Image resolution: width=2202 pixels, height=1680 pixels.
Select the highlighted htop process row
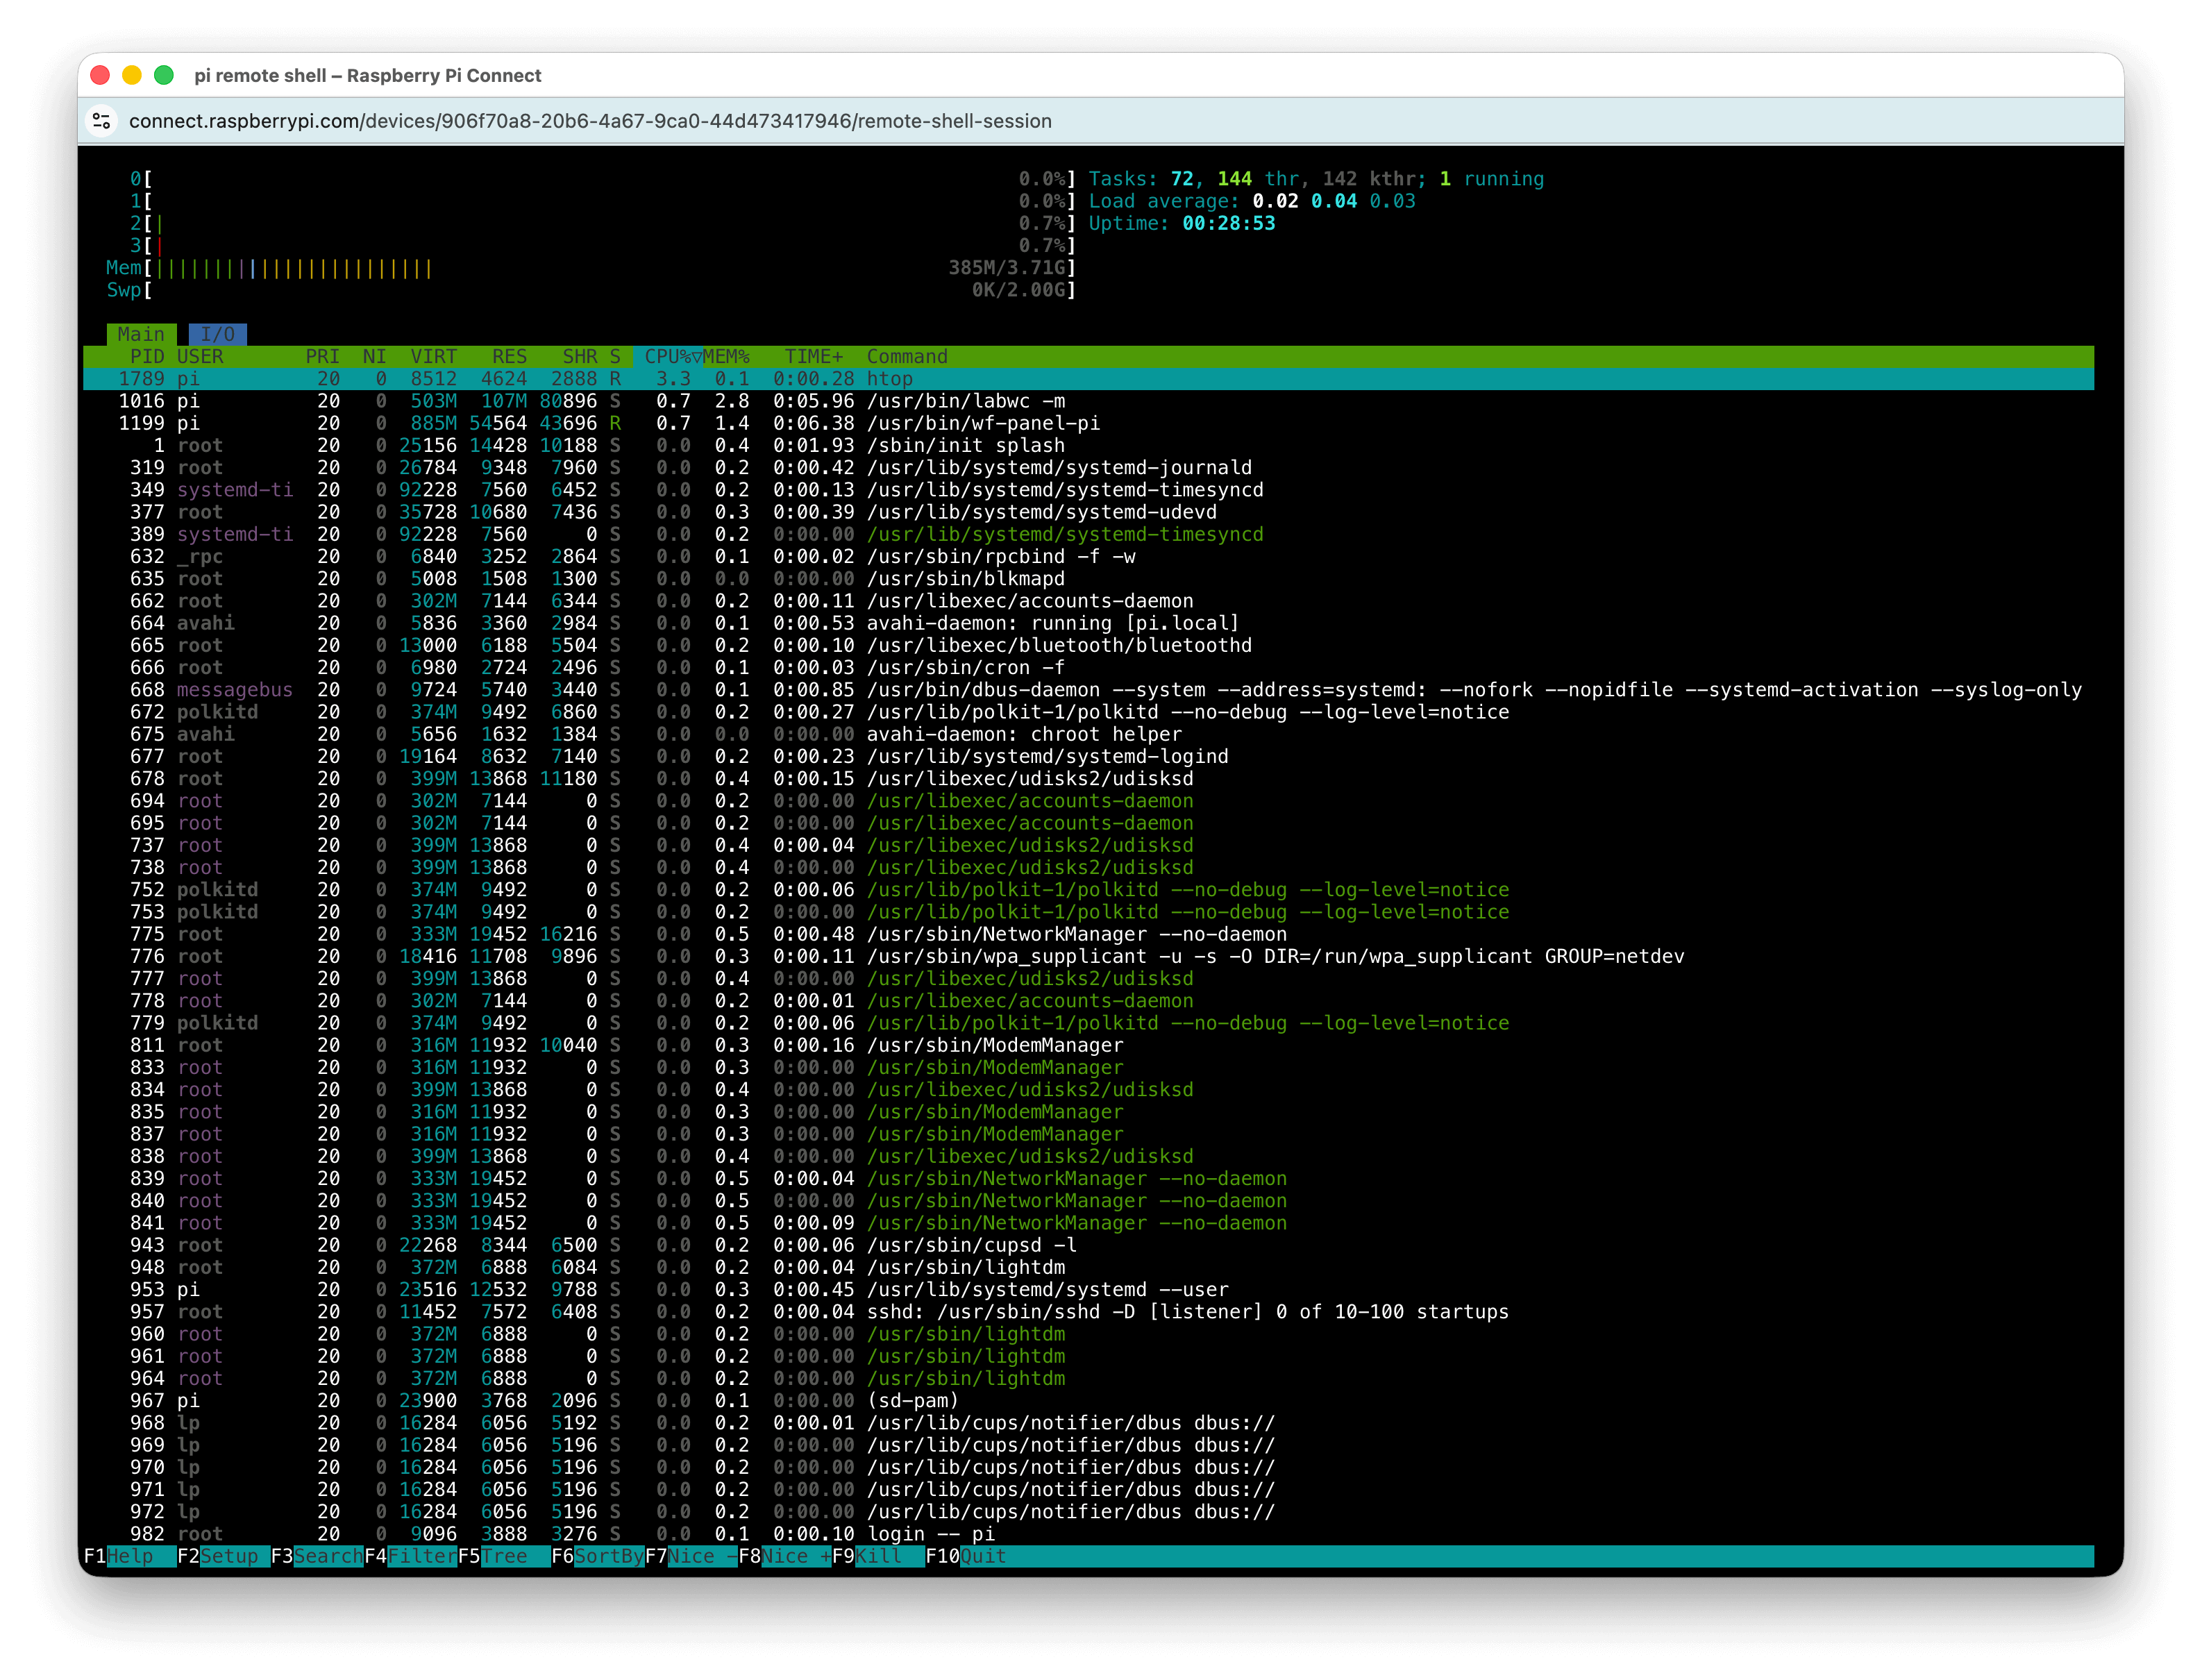click(x=889, y=379)
